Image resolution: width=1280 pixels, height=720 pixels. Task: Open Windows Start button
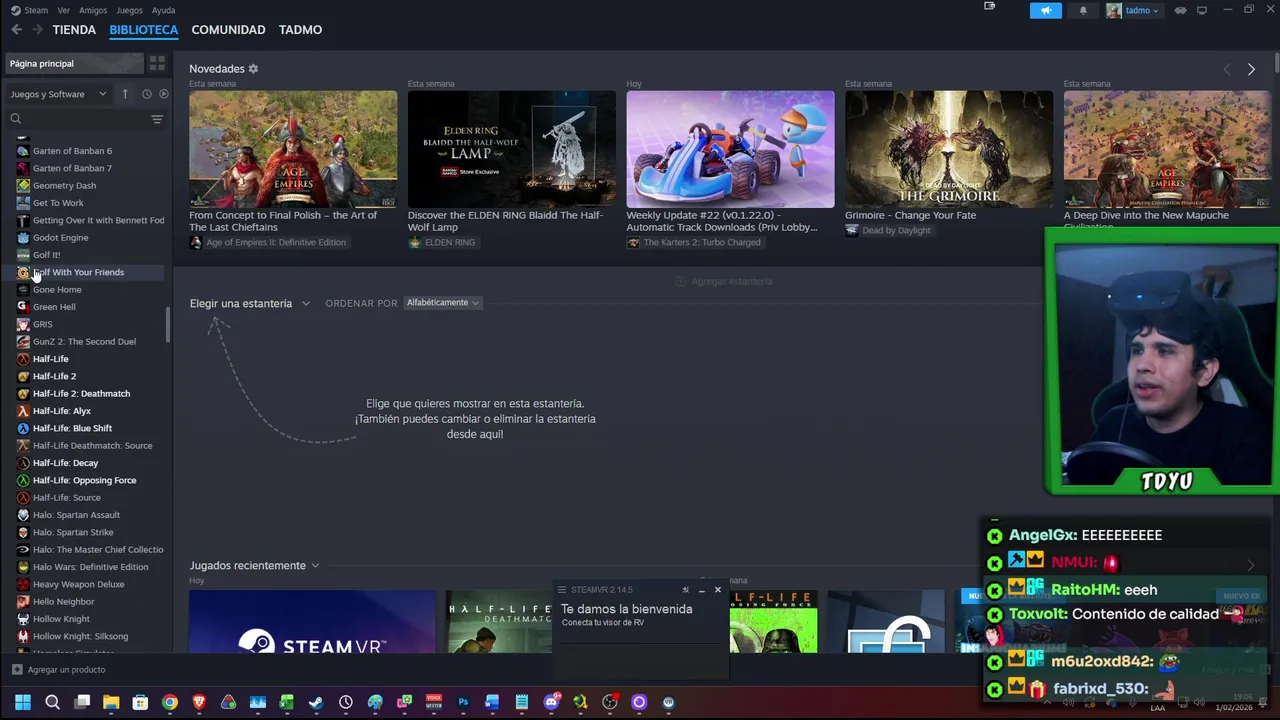point(23,703)
